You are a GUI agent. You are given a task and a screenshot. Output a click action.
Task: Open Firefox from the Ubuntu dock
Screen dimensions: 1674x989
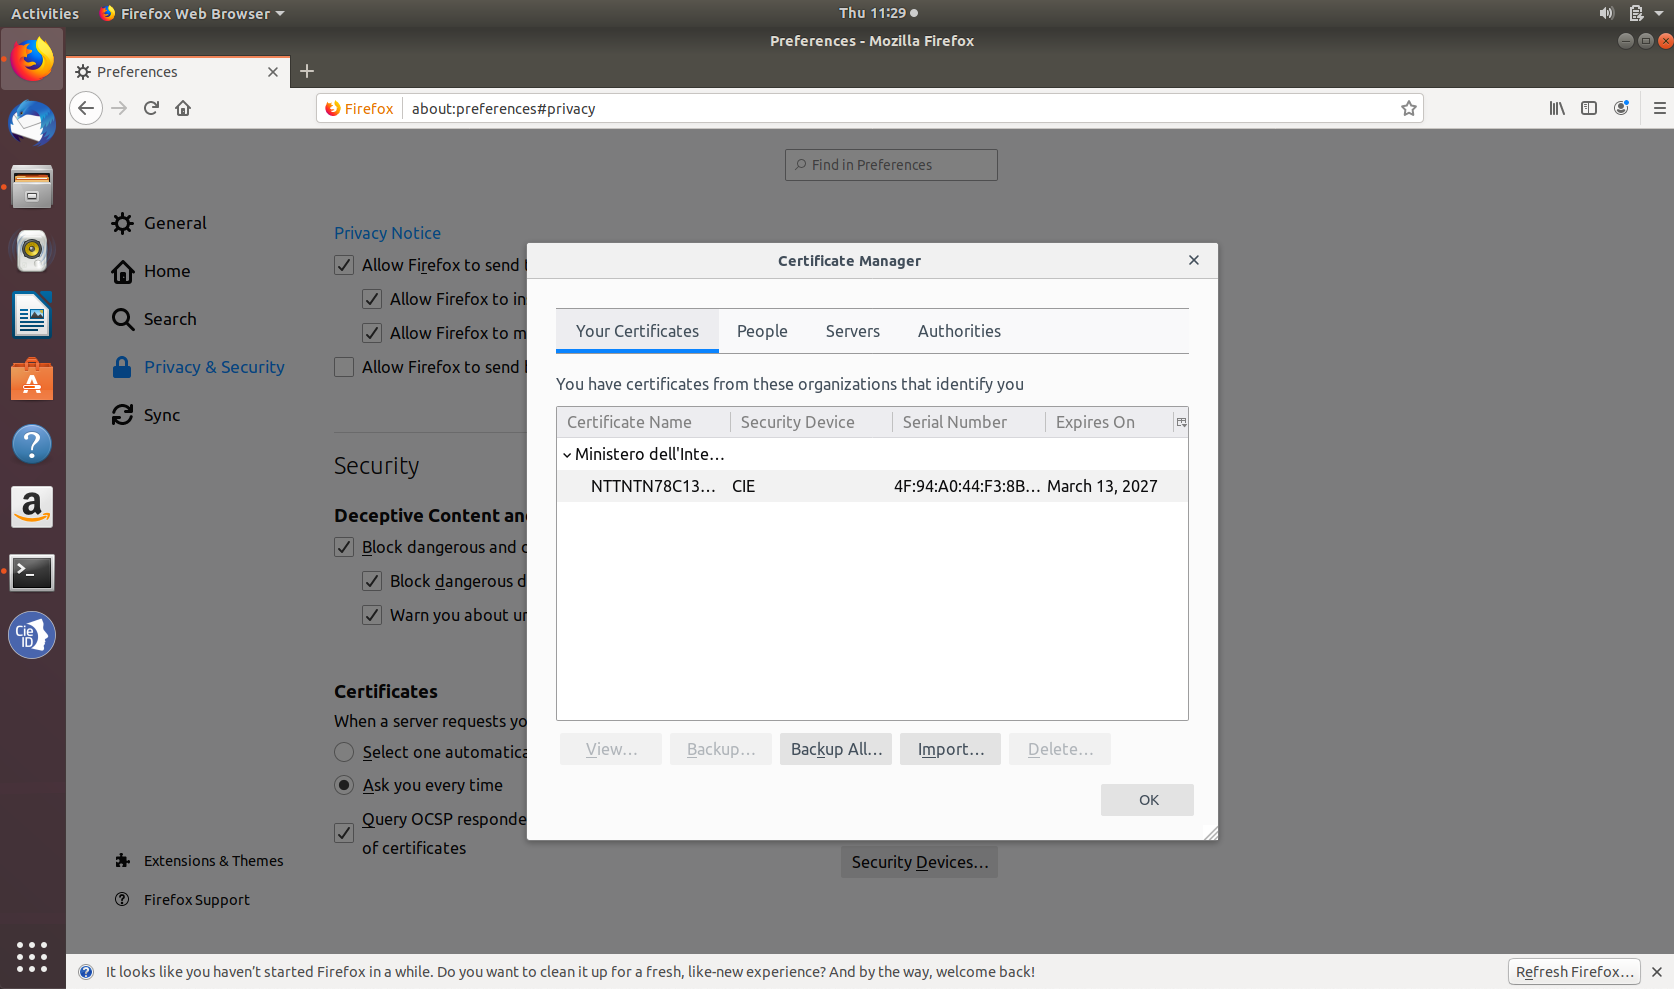(x=32, y=60)
